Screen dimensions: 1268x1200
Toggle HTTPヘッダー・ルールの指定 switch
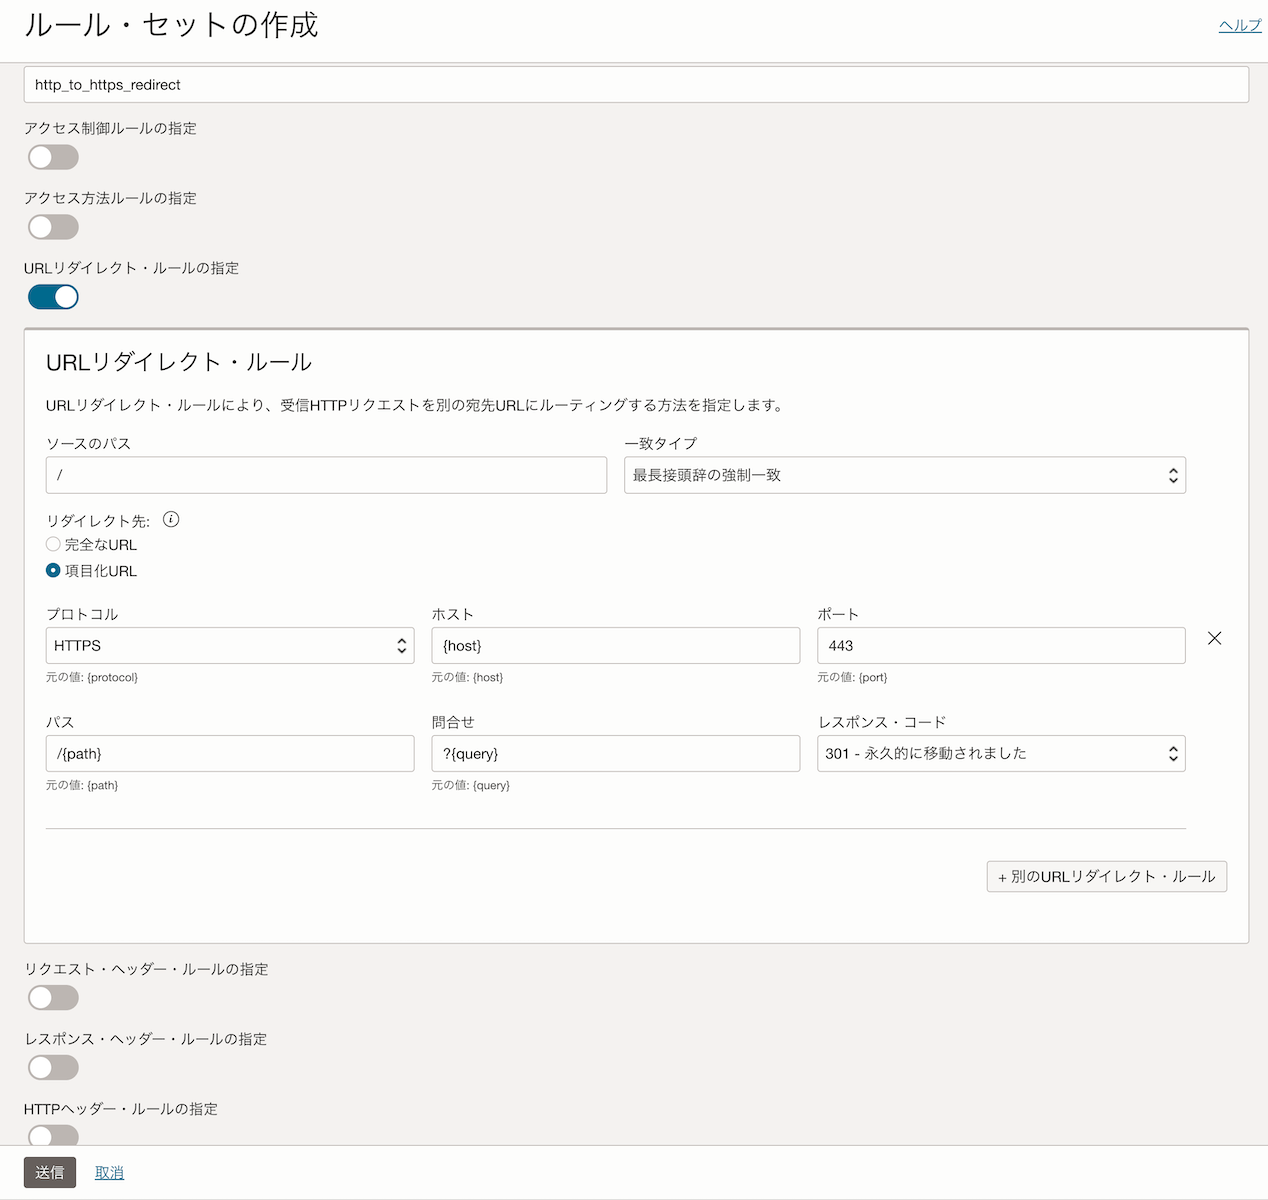53,1135
